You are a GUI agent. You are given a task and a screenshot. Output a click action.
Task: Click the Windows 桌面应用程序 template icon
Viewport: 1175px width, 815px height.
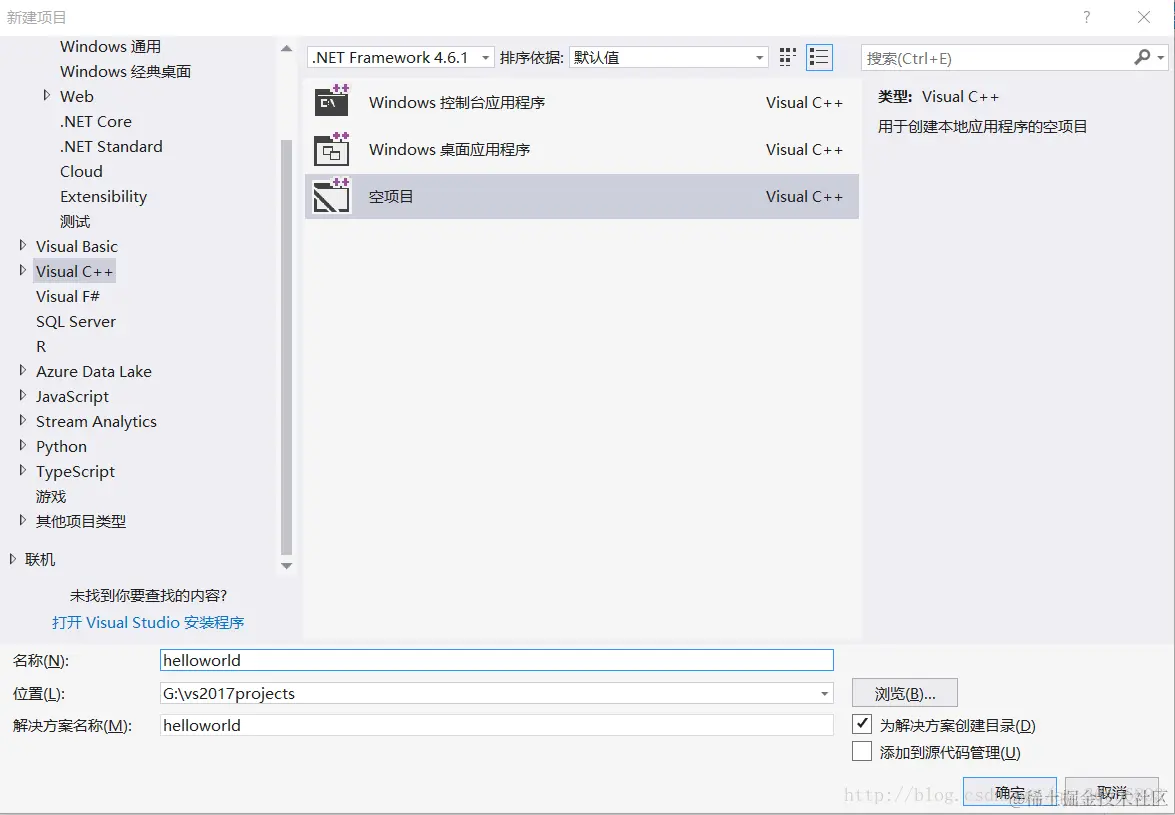[331, 149]
